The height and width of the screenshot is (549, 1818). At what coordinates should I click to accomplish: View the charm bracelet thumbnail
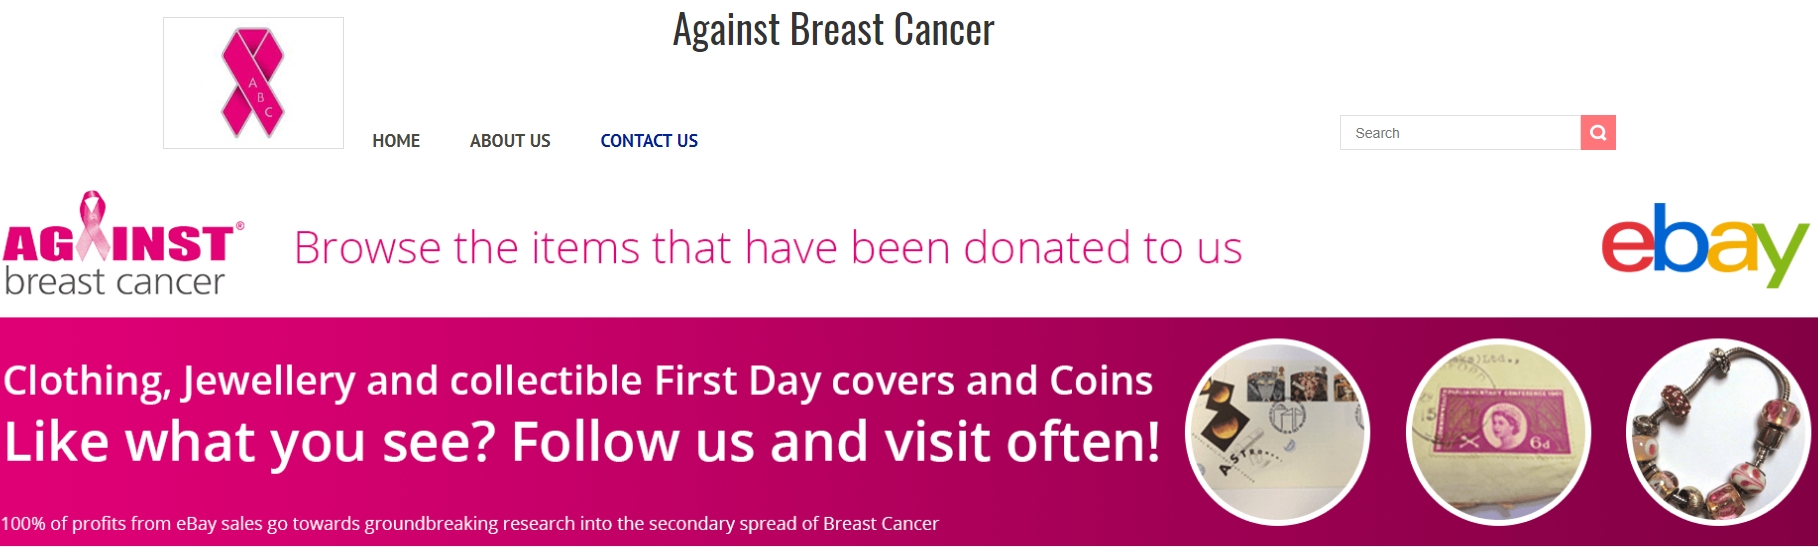1719,432
